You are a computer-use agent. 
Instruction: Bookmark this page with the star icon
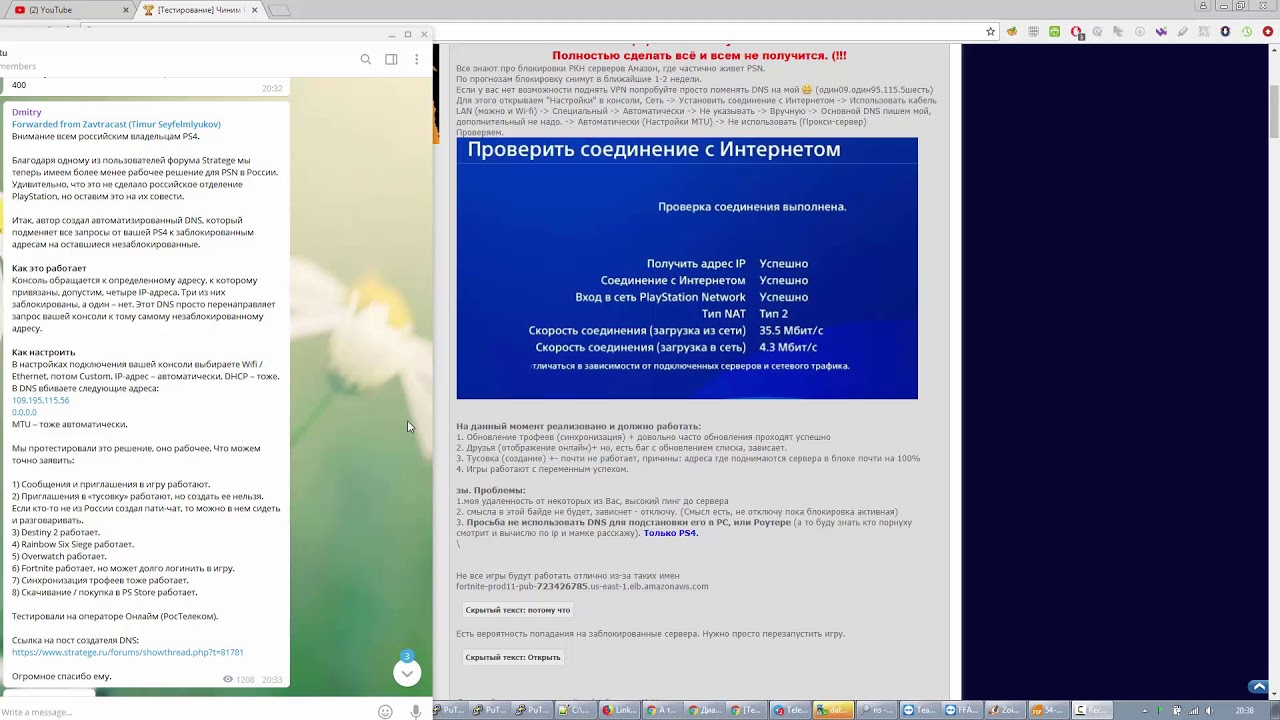click(x=991, y=32)
